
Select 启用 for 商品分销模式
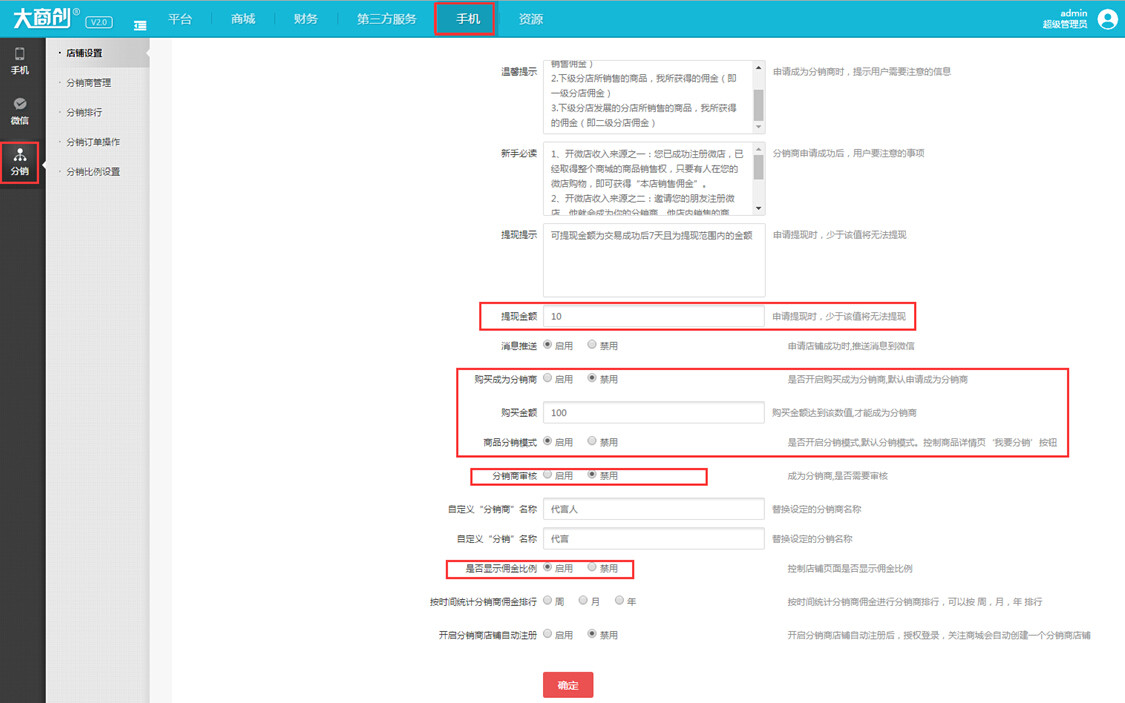(x=547, y=441)
